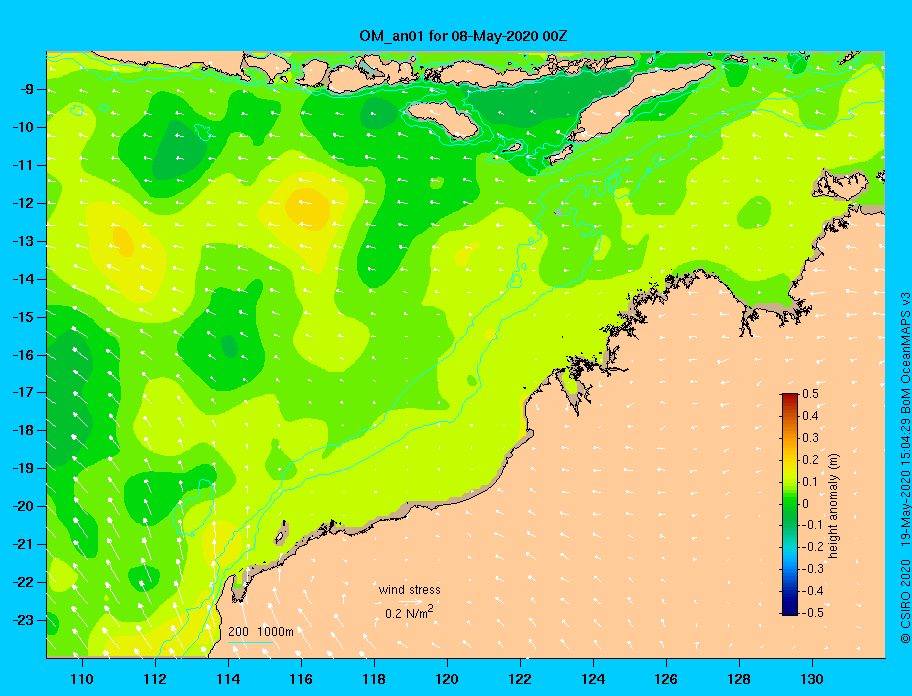Click the orange high anomaly peak near 116E 12S
The width and height of the screenshot is (912, 696).
[x=308, y=208]
